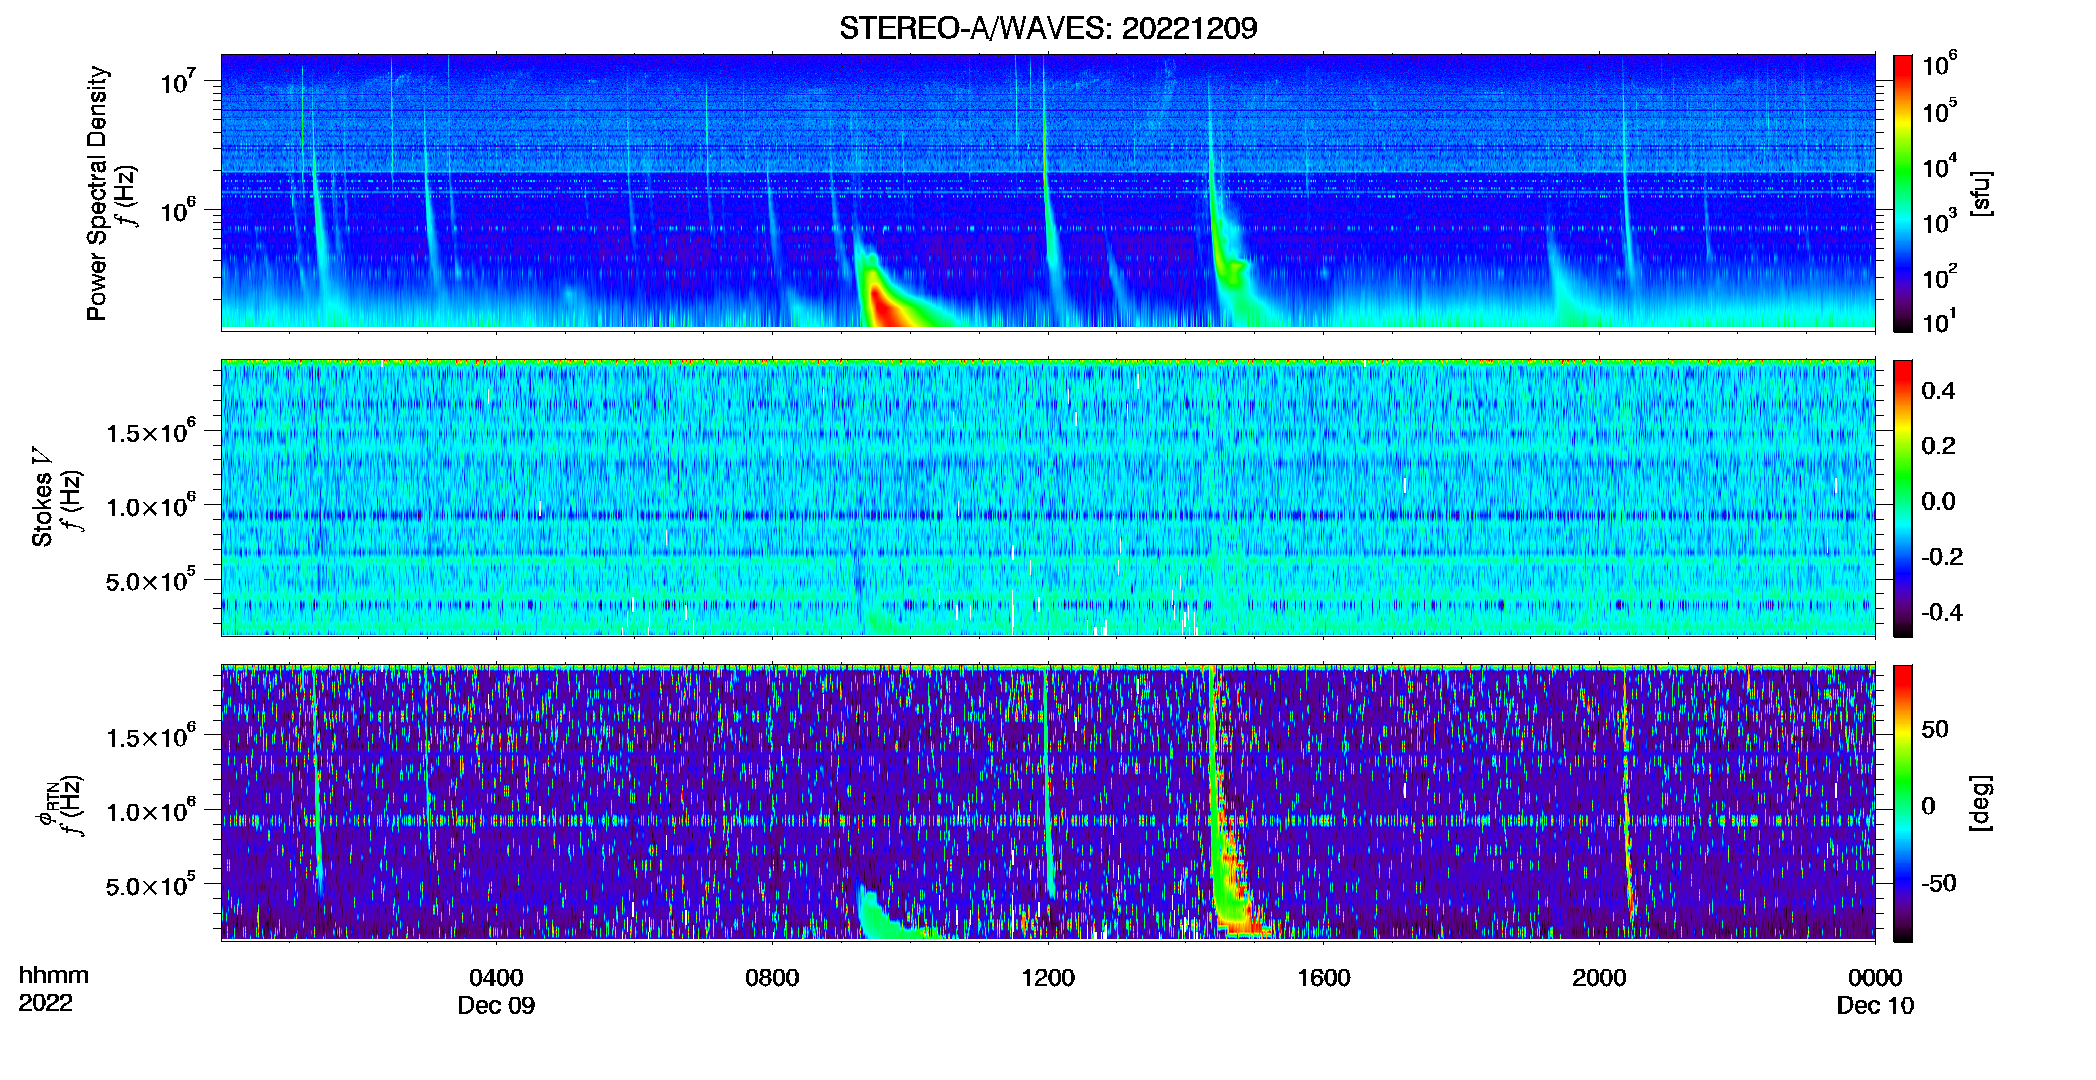Click the Dec 09 date label
Image resolution: width=2096 pixels, height=1080 pixels.
point(496,1006)
